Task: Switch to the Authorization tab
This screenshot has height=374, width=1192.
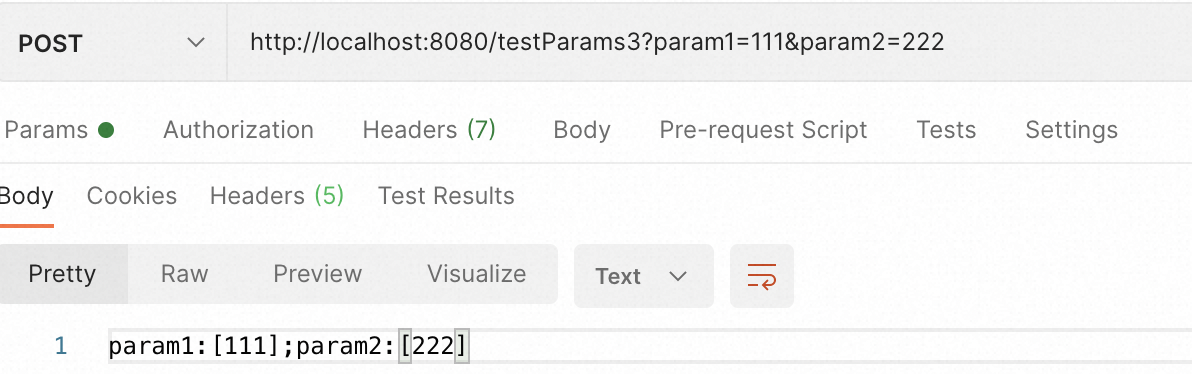Action: (x=238, y=130)
